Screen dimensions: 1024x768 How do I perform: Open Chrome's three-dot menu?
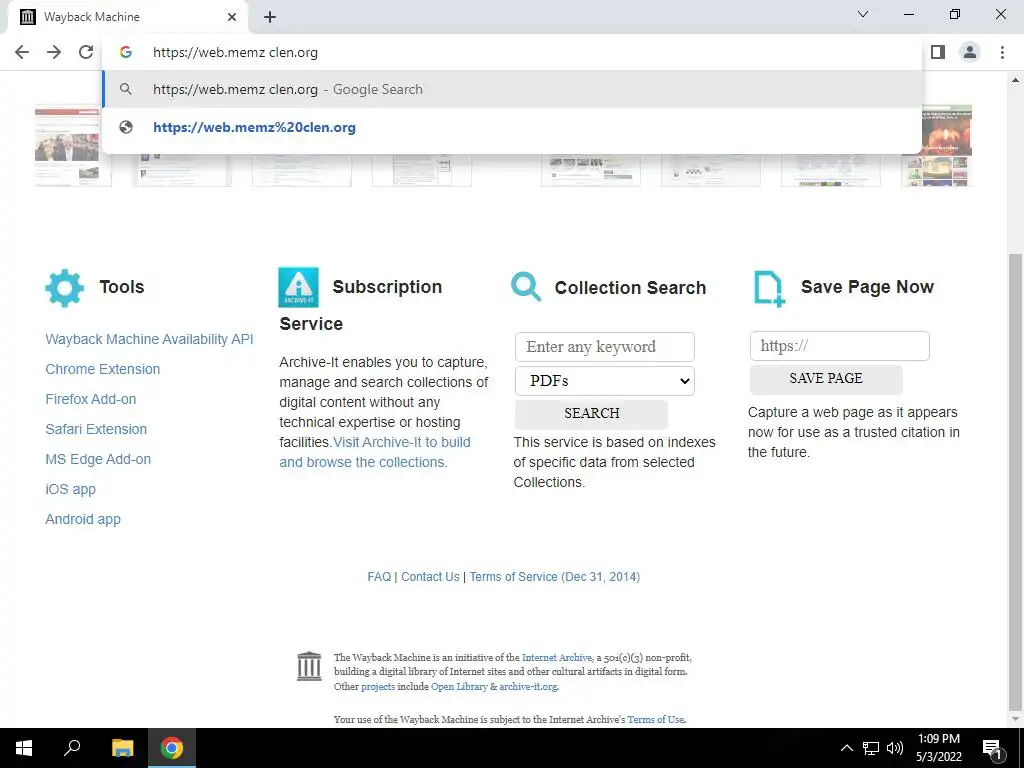pos(1002,52)
